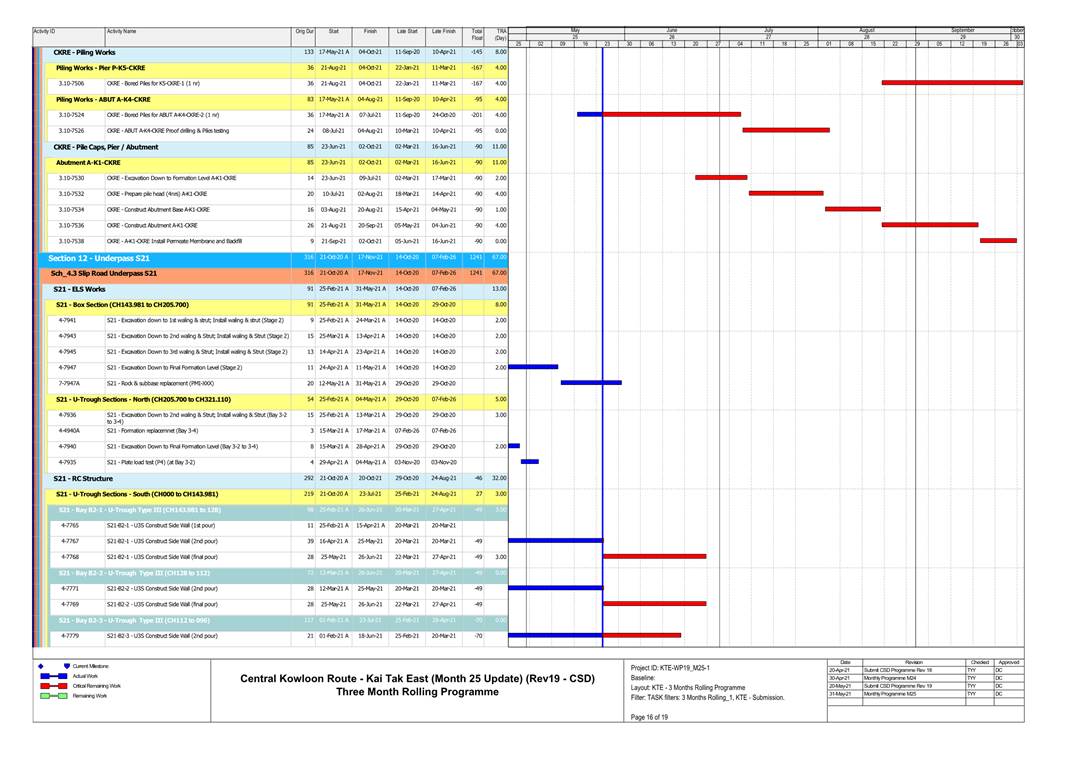Image resolution: width=1086 pixels, height=769 pixels.
Task: Click the Activity Name column header
Action: coord(122,32)
